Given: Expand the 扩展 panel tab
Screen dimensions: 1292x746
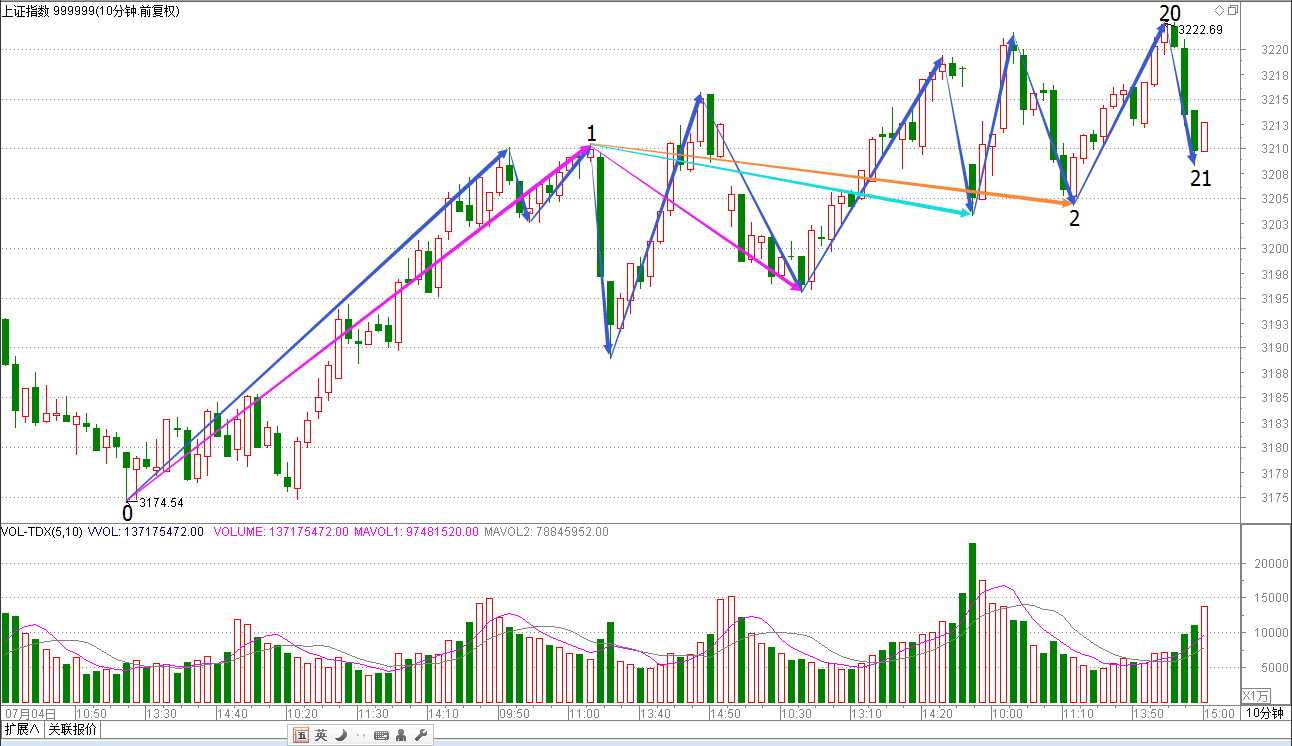Looking at the screenshot, I should tap(22, 730).
